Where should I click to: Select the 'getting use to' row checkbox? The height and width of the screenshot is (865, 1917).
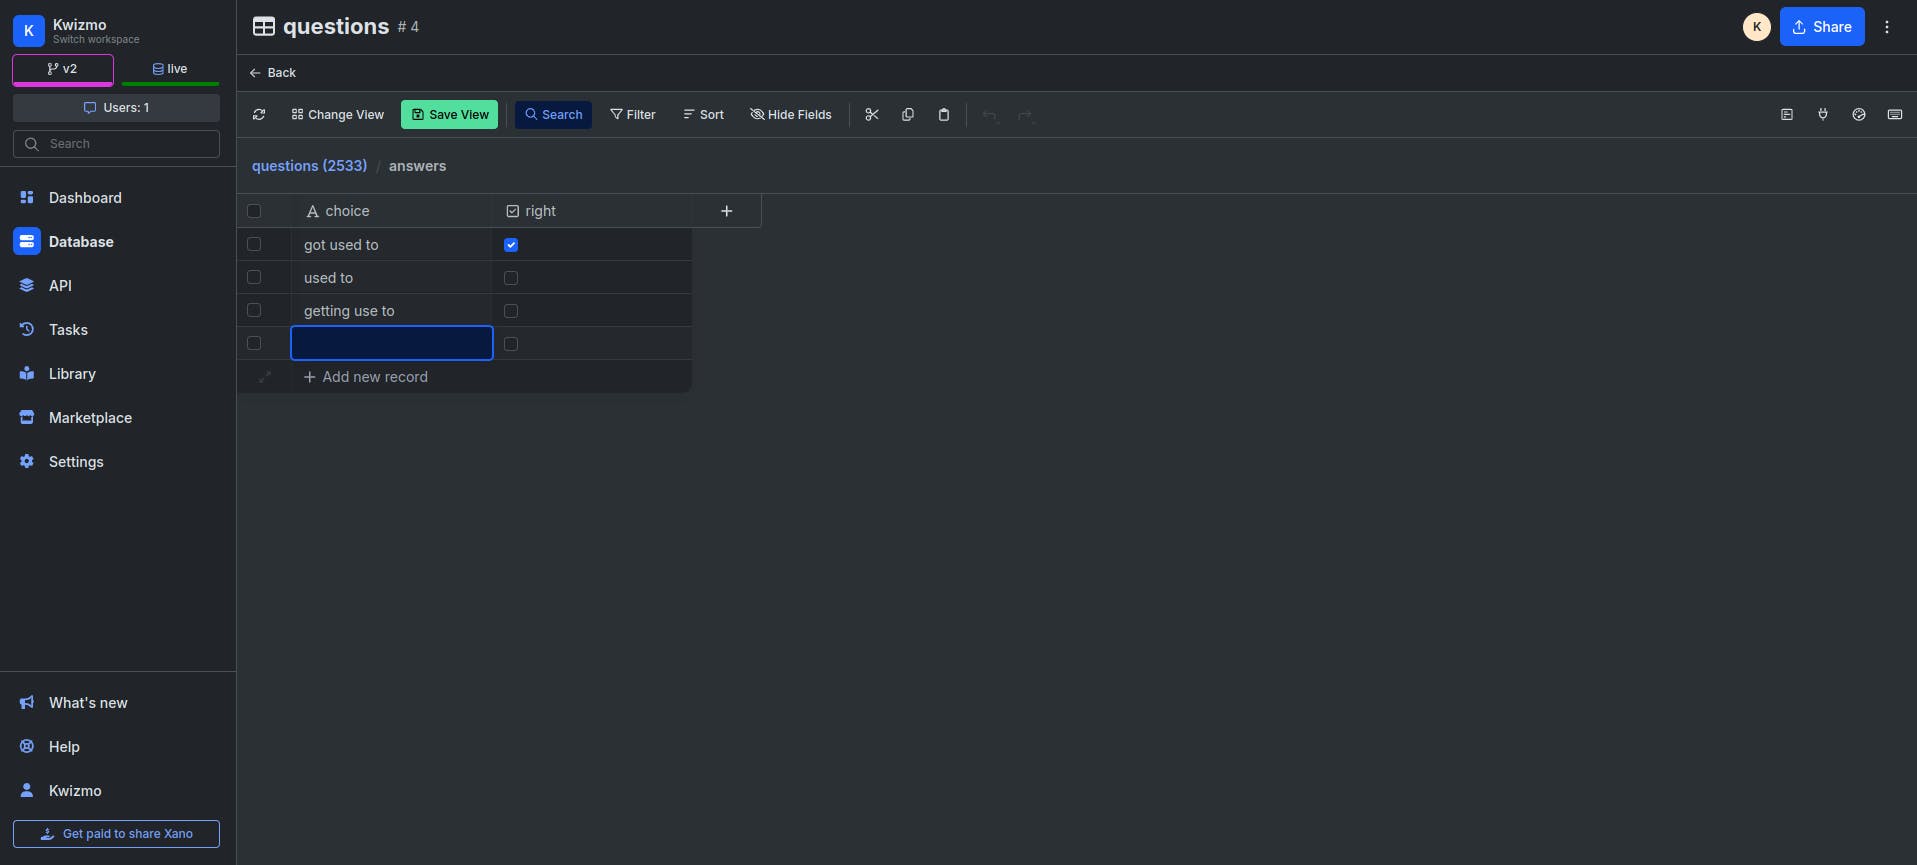254,311
